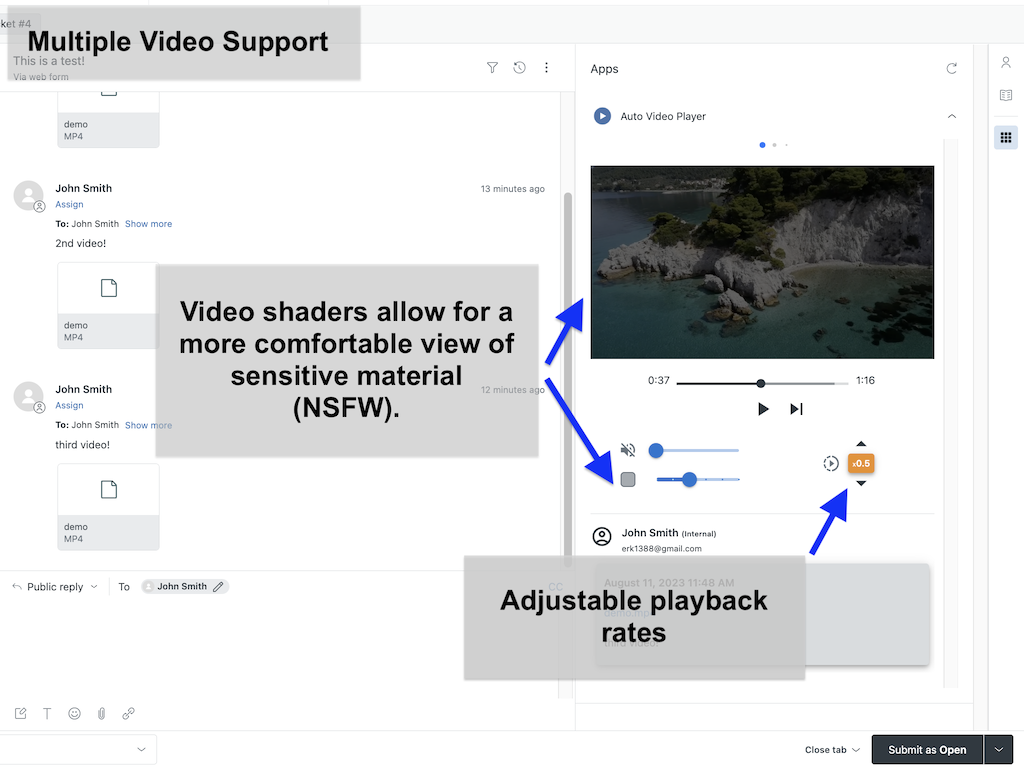Open the knowledge book sidebar icon
The height and width of the screenshot is (768, 1024).
[x=1006, y=95]
